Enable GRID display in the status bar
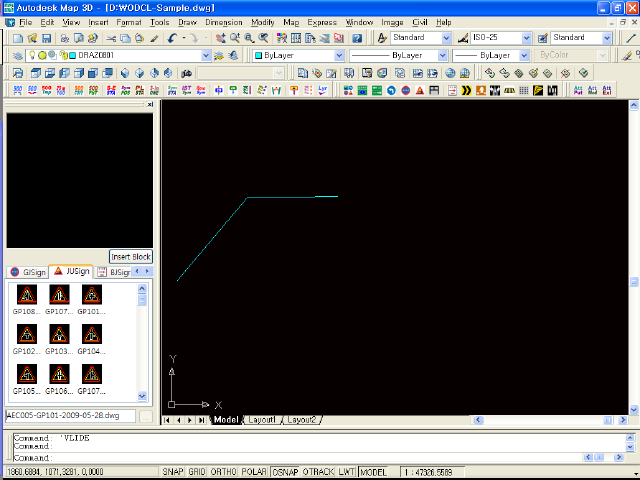The width and height of the screenshot is (640, 480). pyautogui.click(x=197, y=472)
